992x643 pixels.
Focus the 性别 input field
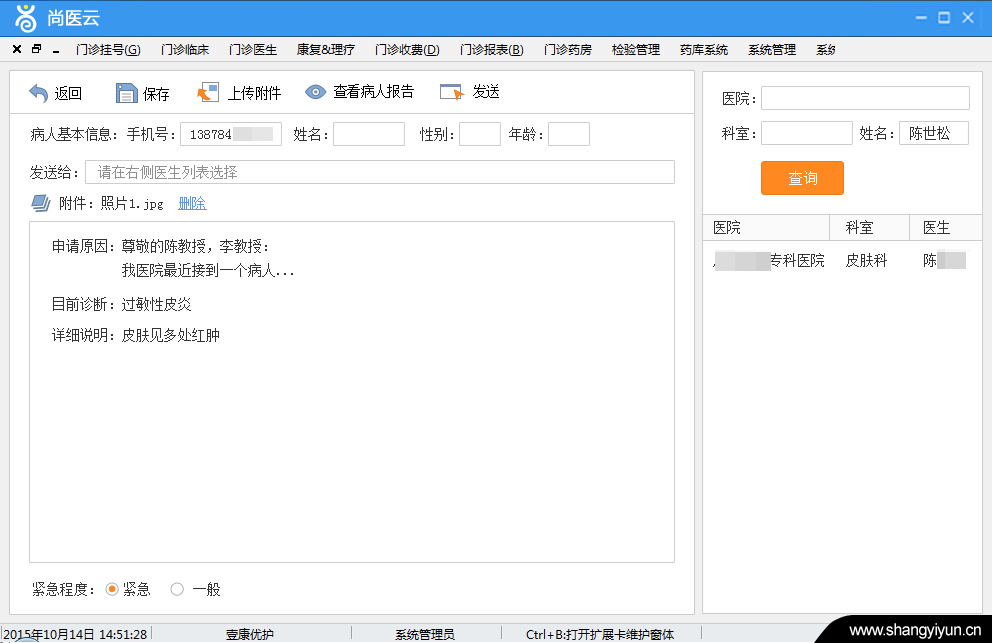tap(480, 134)
